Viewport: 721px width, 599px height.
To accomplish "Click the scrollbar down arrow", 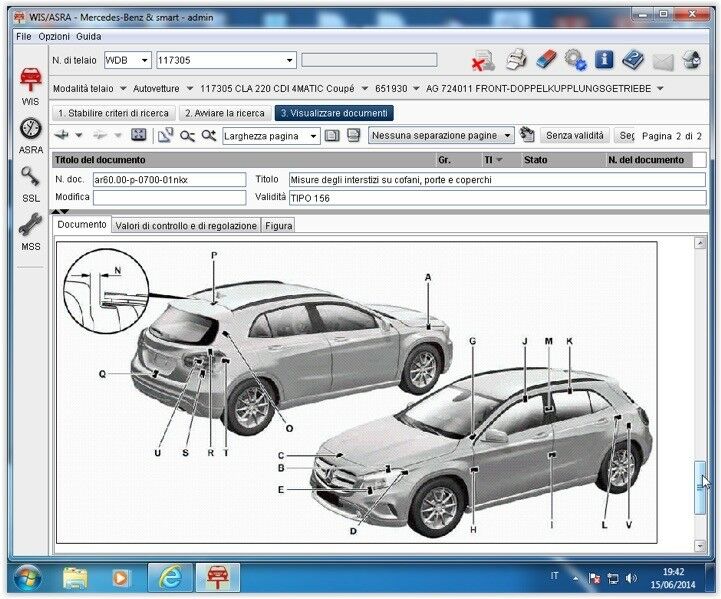I will point(699,546).
